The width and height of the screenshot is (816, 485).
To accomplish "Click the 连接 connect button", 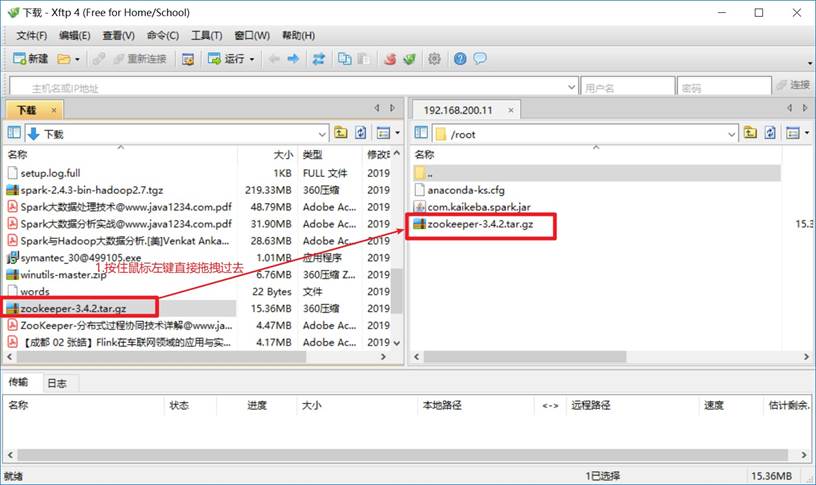I will click(x=793, y=85).
